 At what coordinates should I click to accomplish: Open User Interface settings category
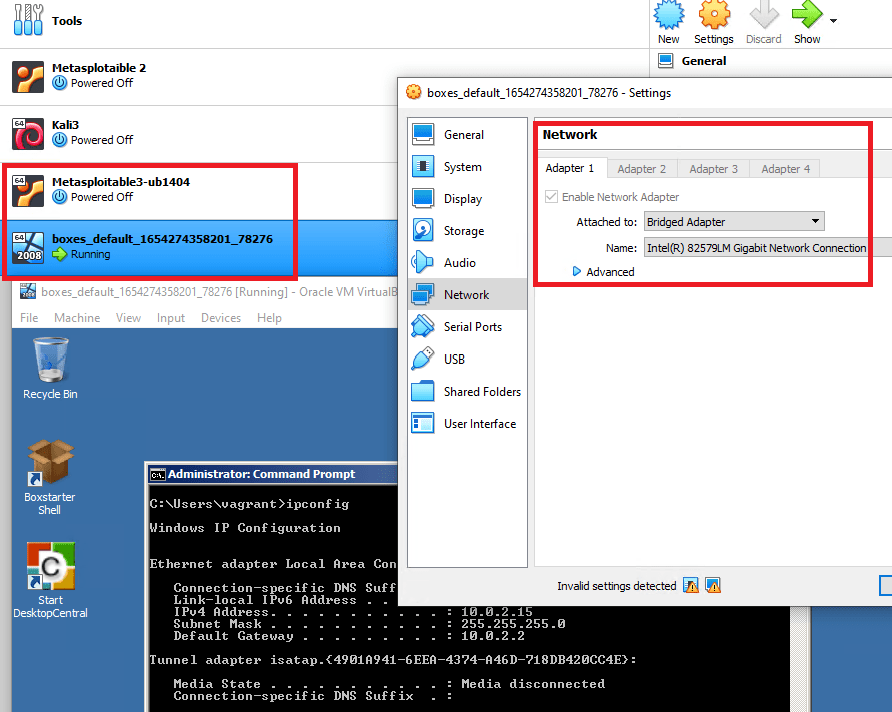(x=468, y=423)
